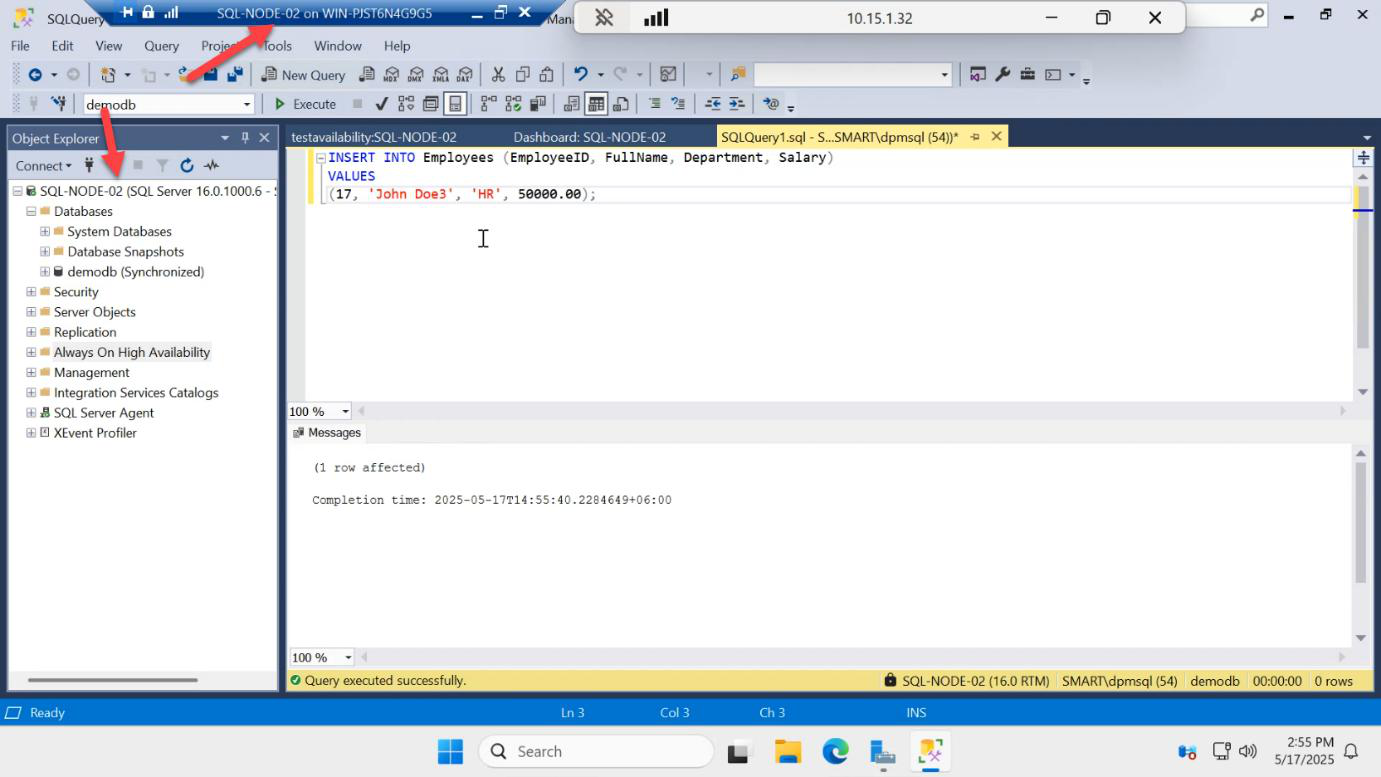Open the Window menu
This screenshot has height=777, width=1381.
(338, 46)
